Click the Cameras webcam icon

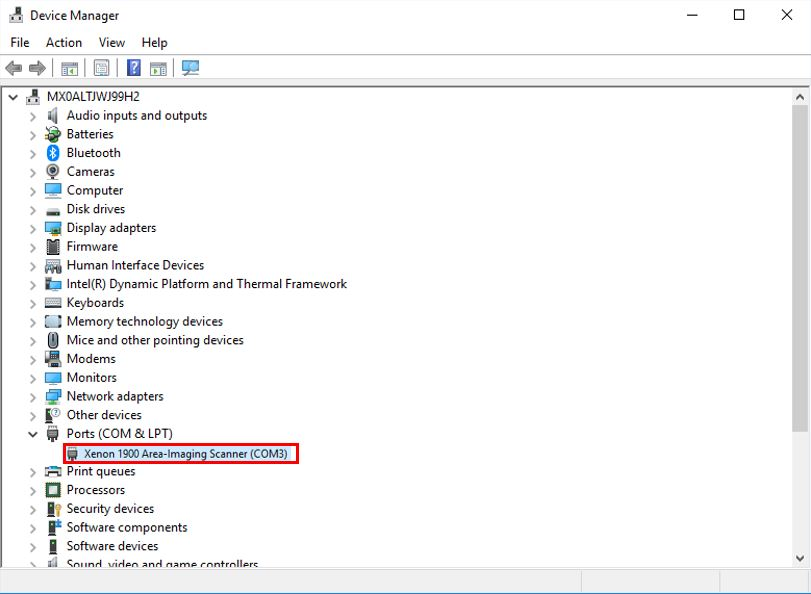53,171
